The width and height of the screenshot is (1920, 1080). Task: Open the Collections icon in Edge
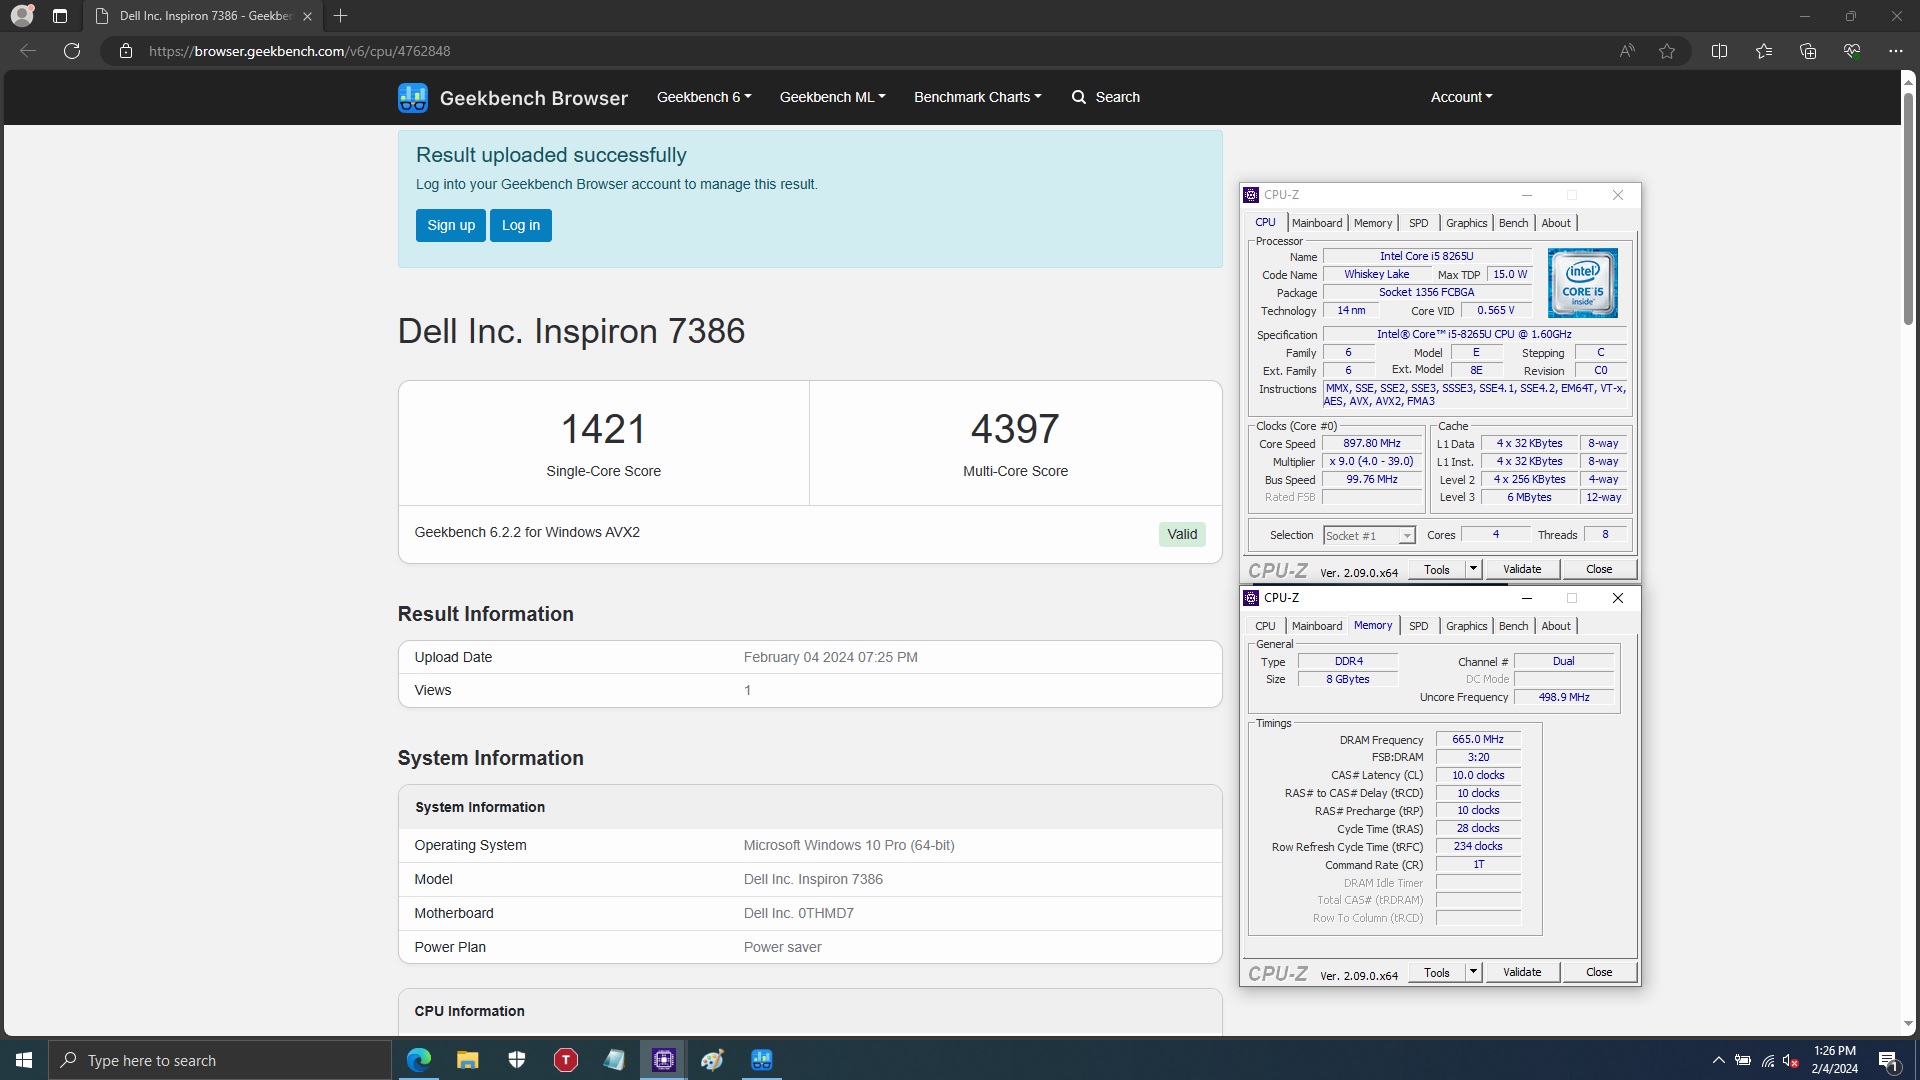pyautogui.click(x=1807, y=51)
